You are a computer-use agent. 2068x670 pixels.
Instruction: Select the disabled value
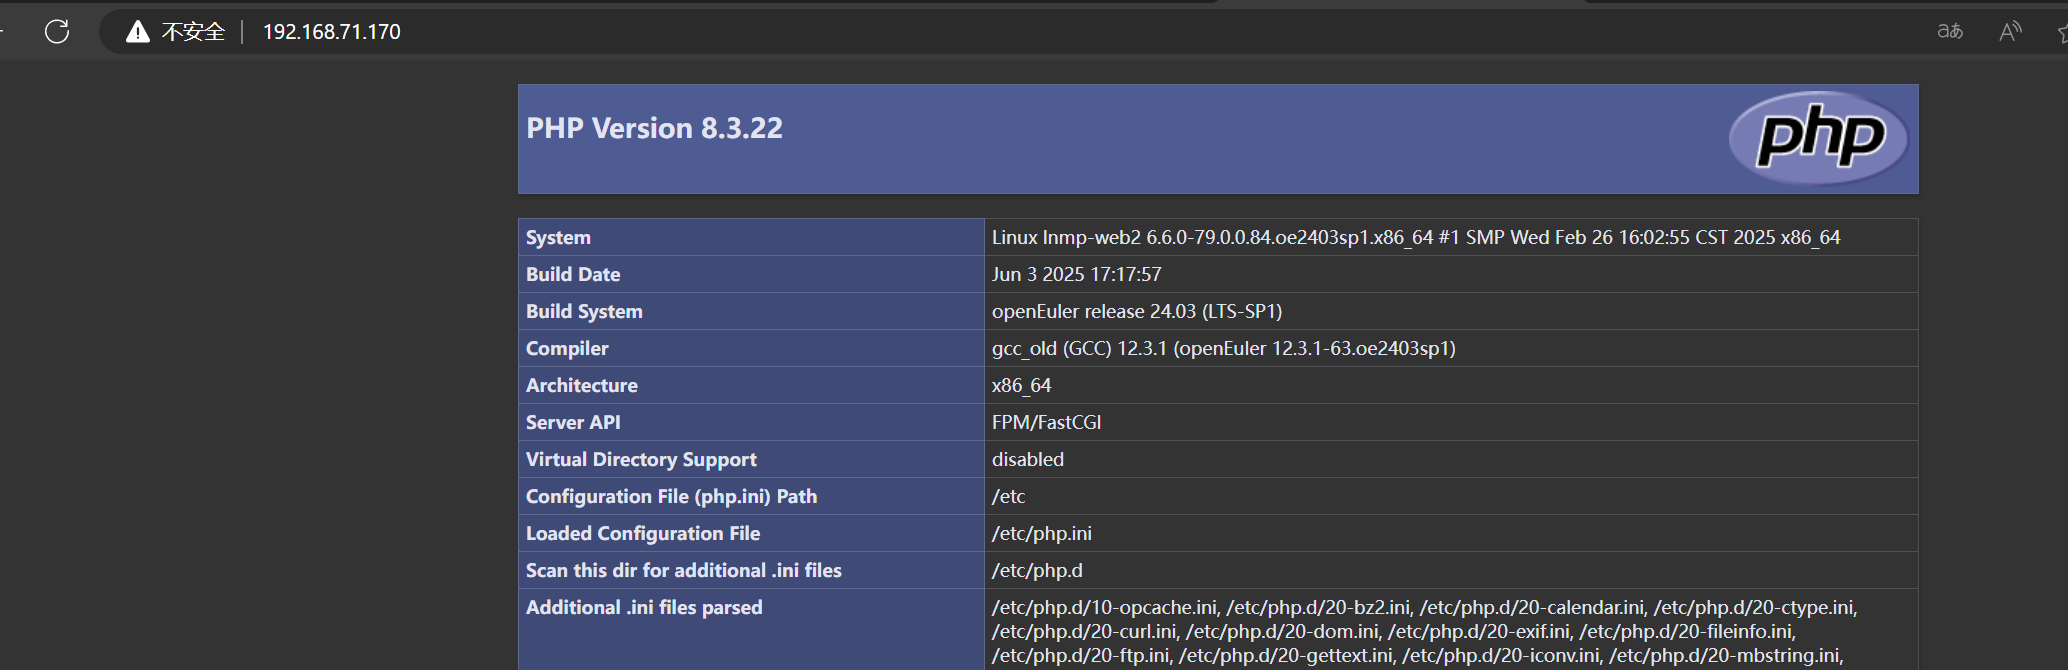[1028, 459]
